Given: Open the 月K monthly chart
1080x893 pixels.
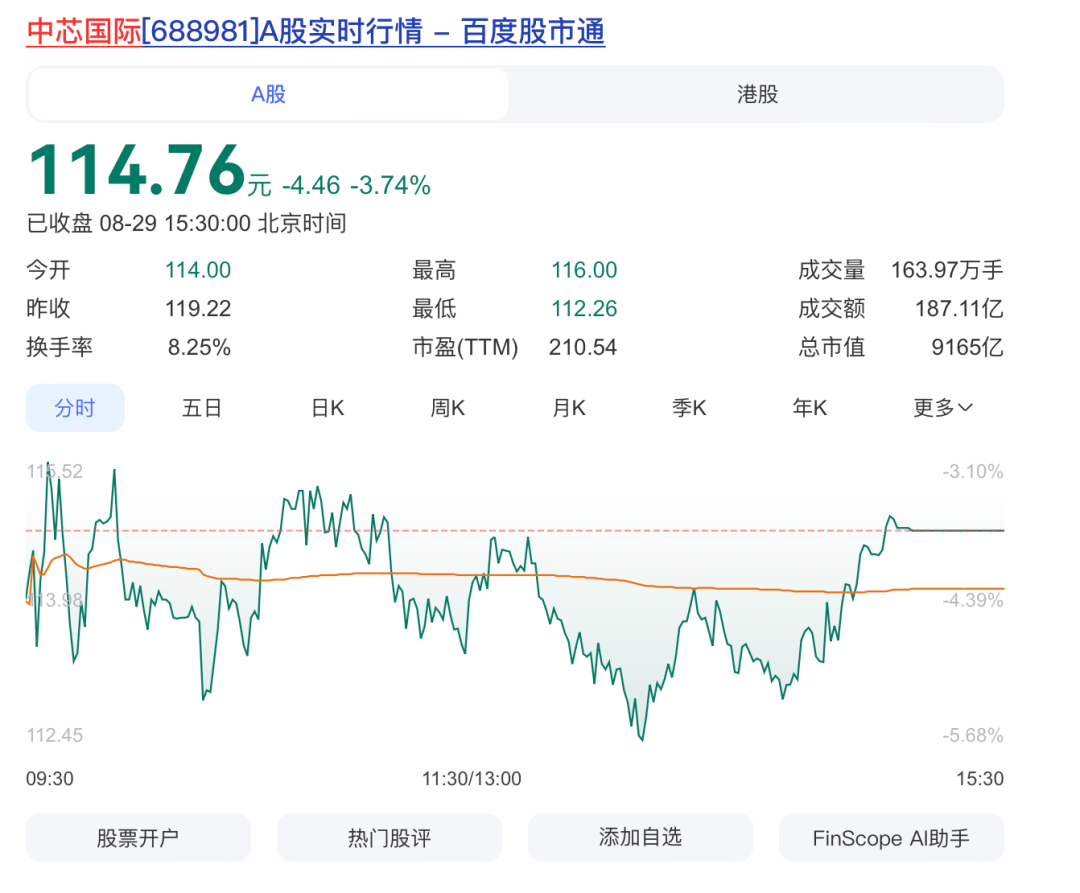Looking at the screenshot, I should (x=568, y=408).
